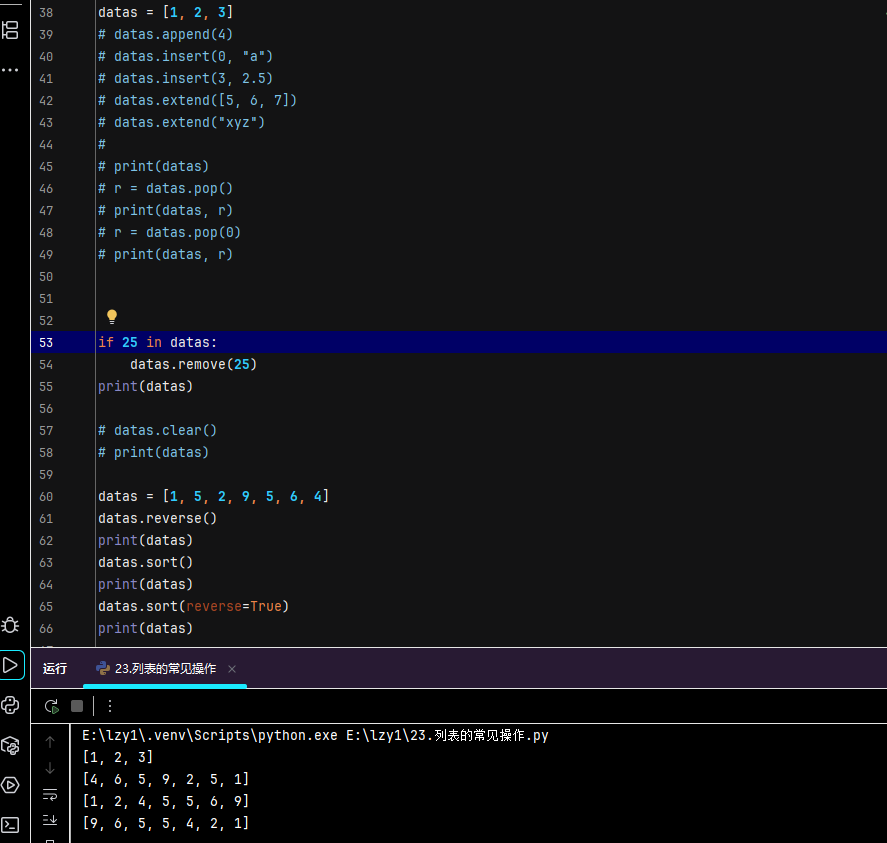Open the Structure tool window icon
The width and height of the screenshot is (887, 843).
pos(10,29)
